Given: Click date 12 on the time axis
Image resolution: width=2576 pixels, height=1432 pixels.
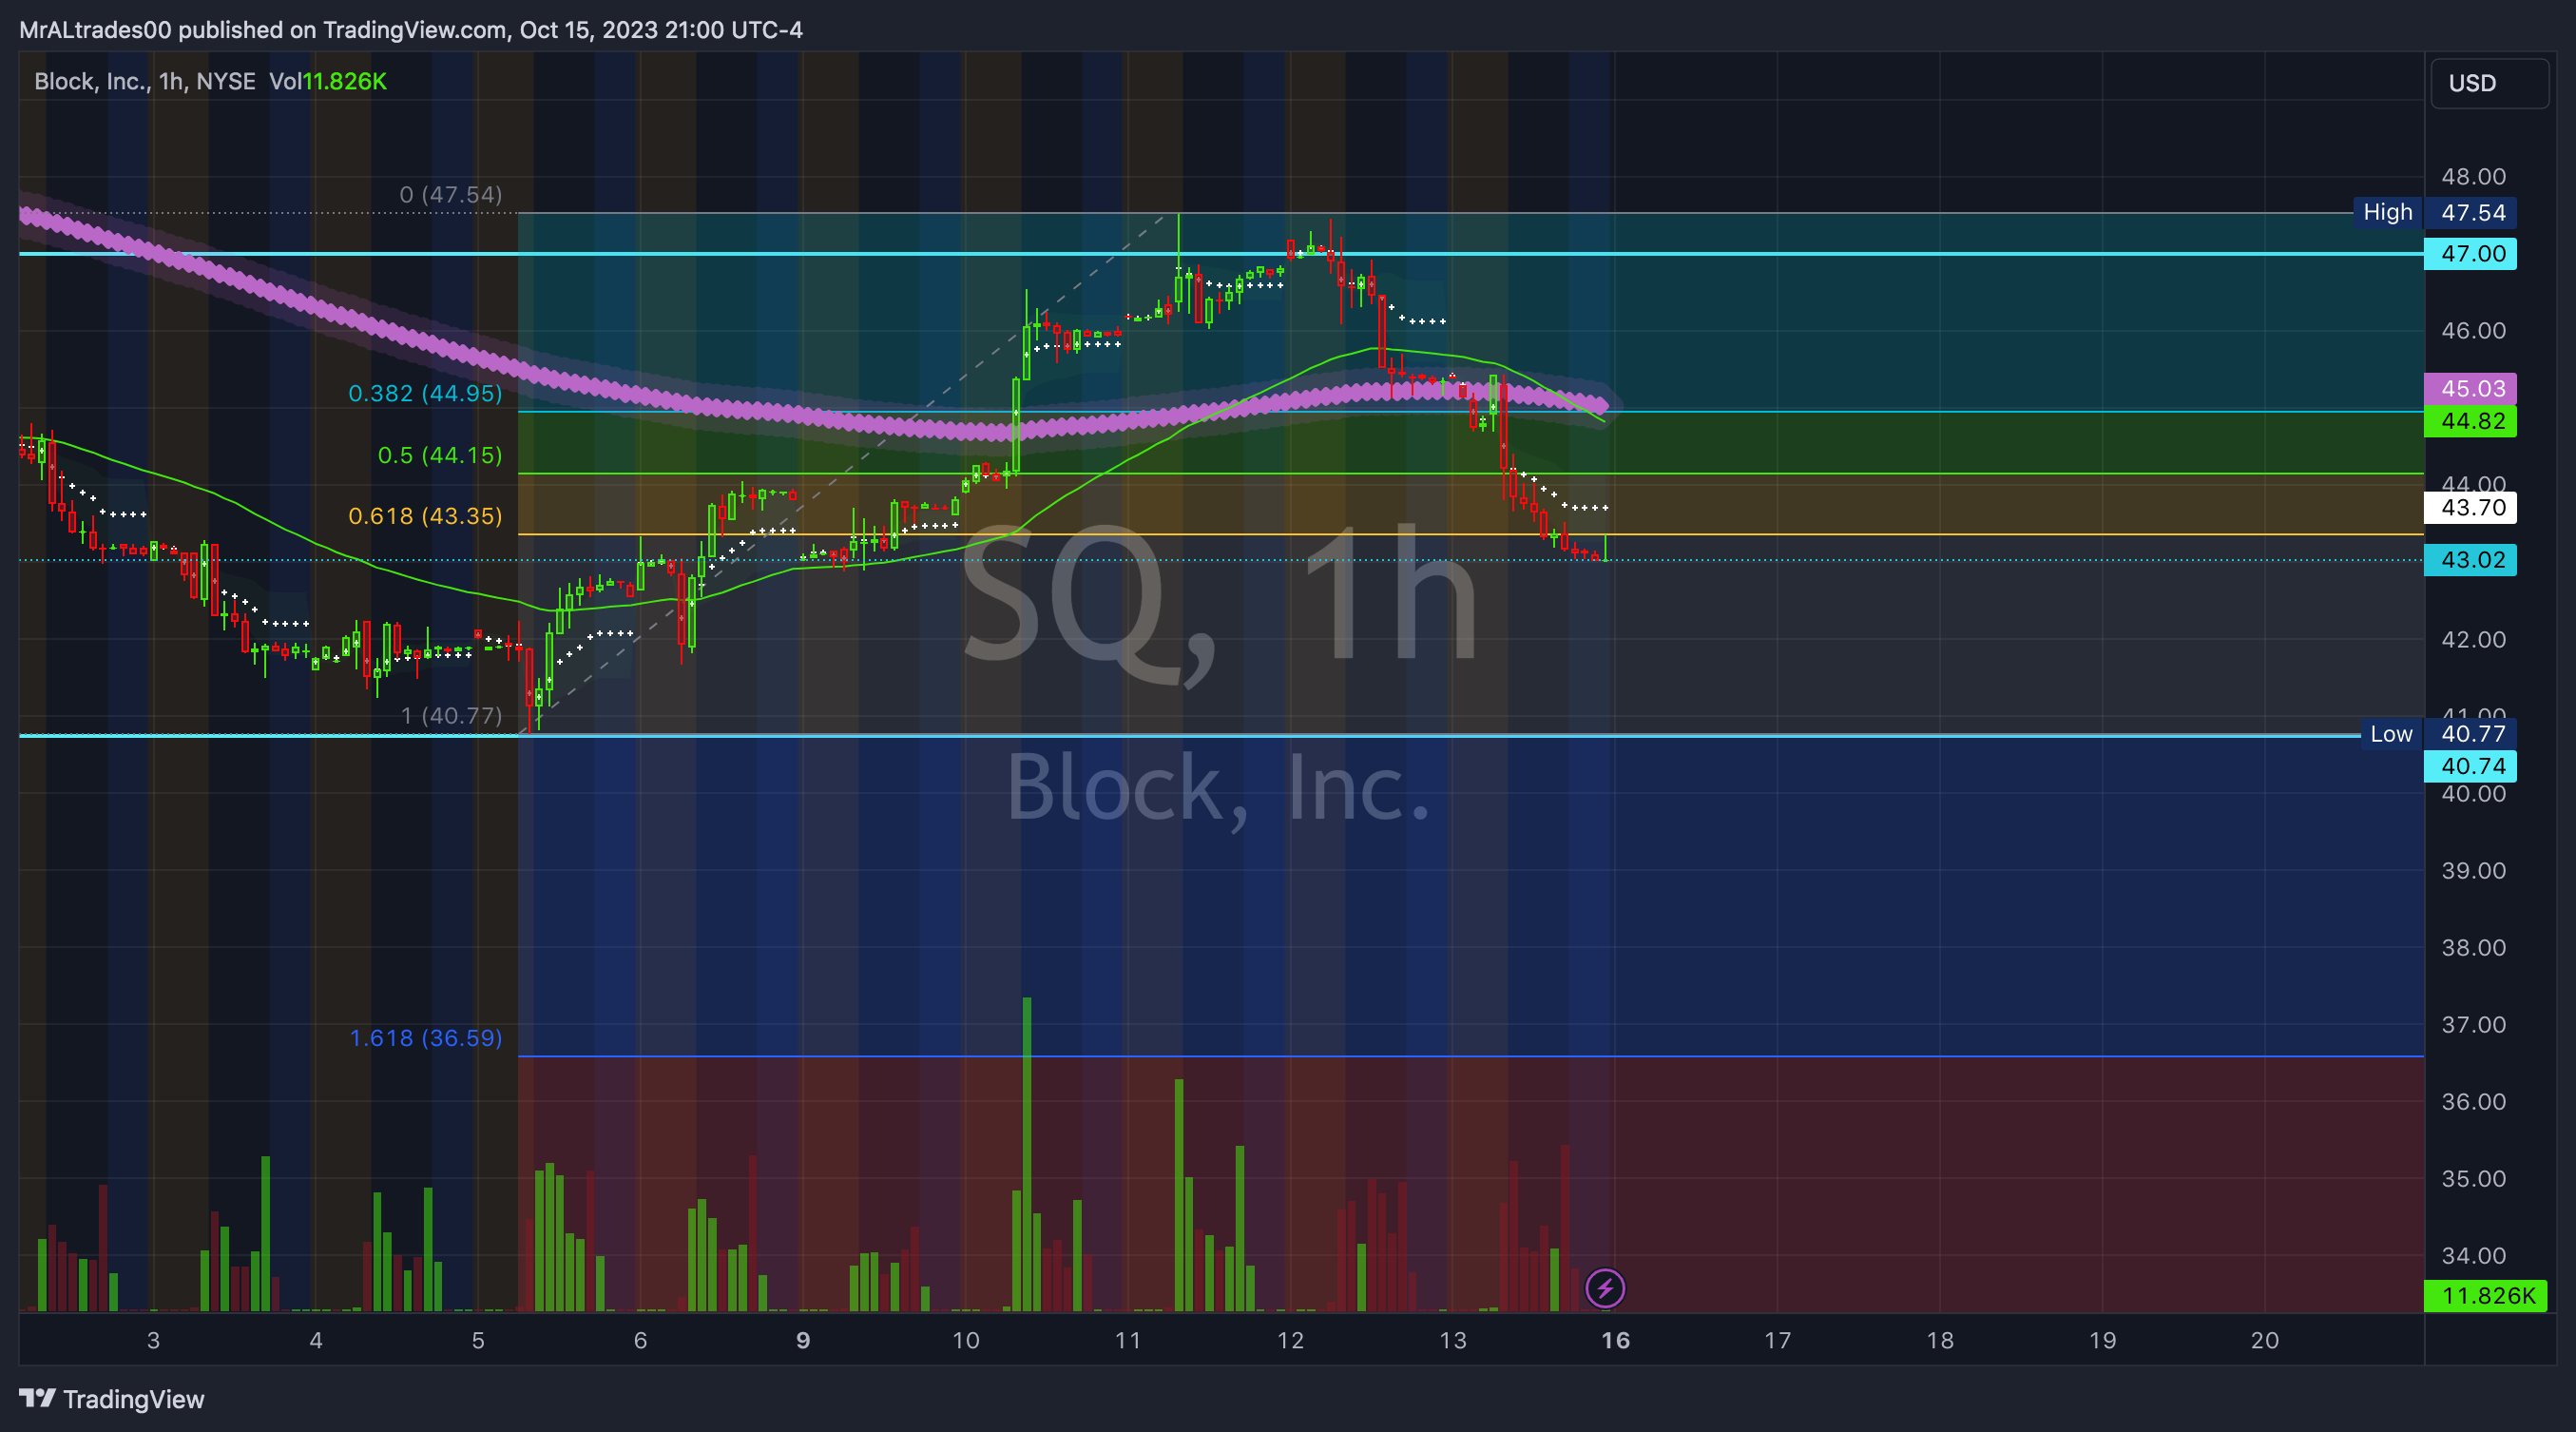Looking at the screenshot, I should 1290,1340.
